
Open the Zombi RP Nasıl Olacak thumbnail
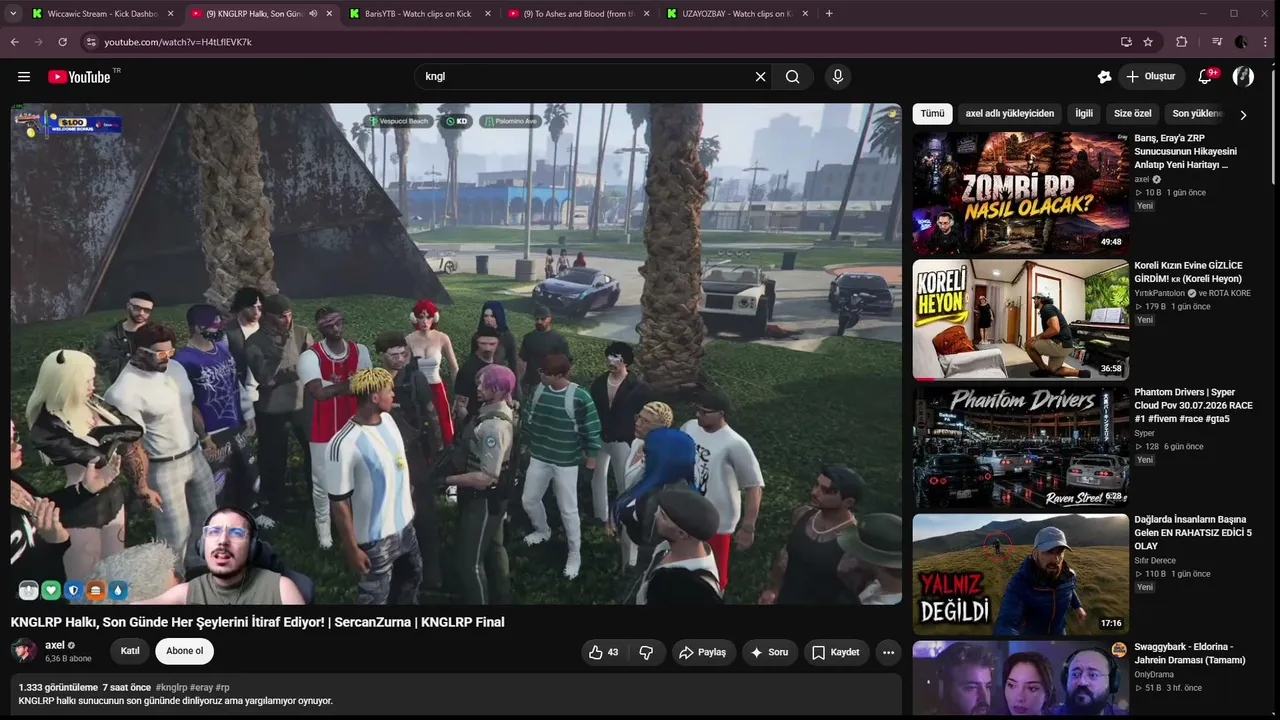coord(1020,193)
